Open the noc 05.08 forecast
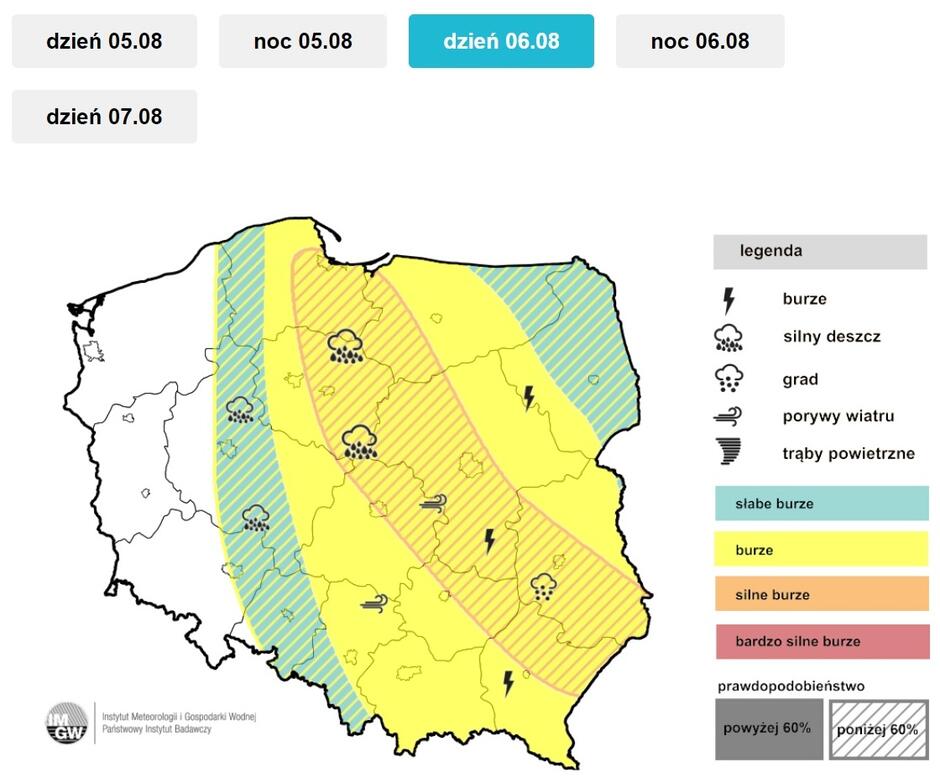This screenshot has width=940, height=778. [x=300, y=41]
